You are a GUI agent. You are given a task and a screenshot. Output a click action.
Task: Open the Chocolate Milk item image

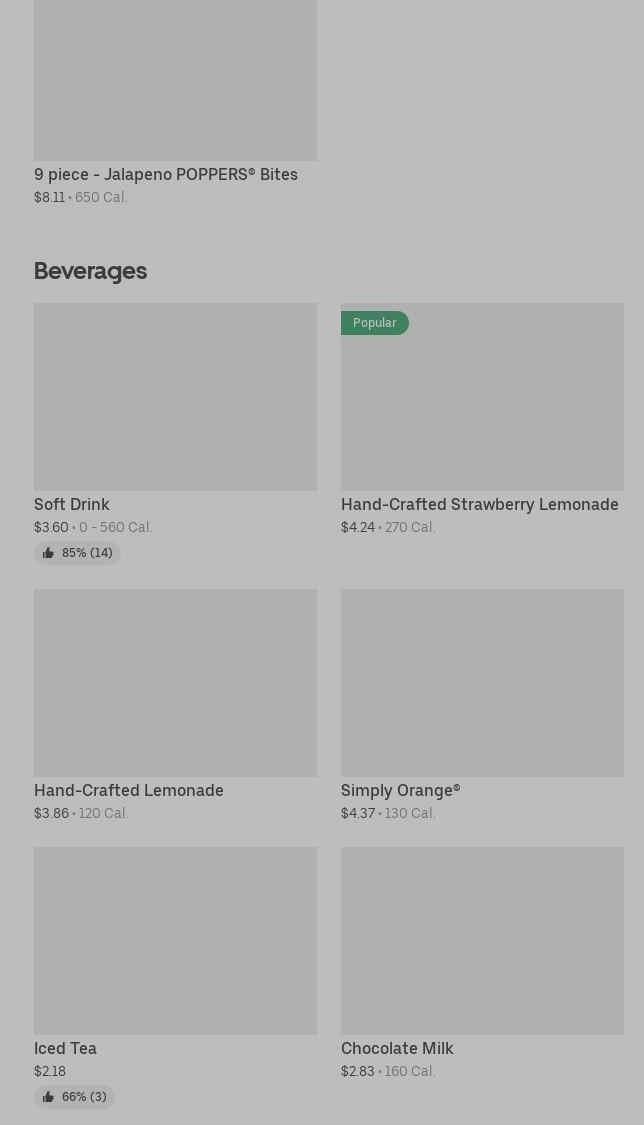(482, 941)
